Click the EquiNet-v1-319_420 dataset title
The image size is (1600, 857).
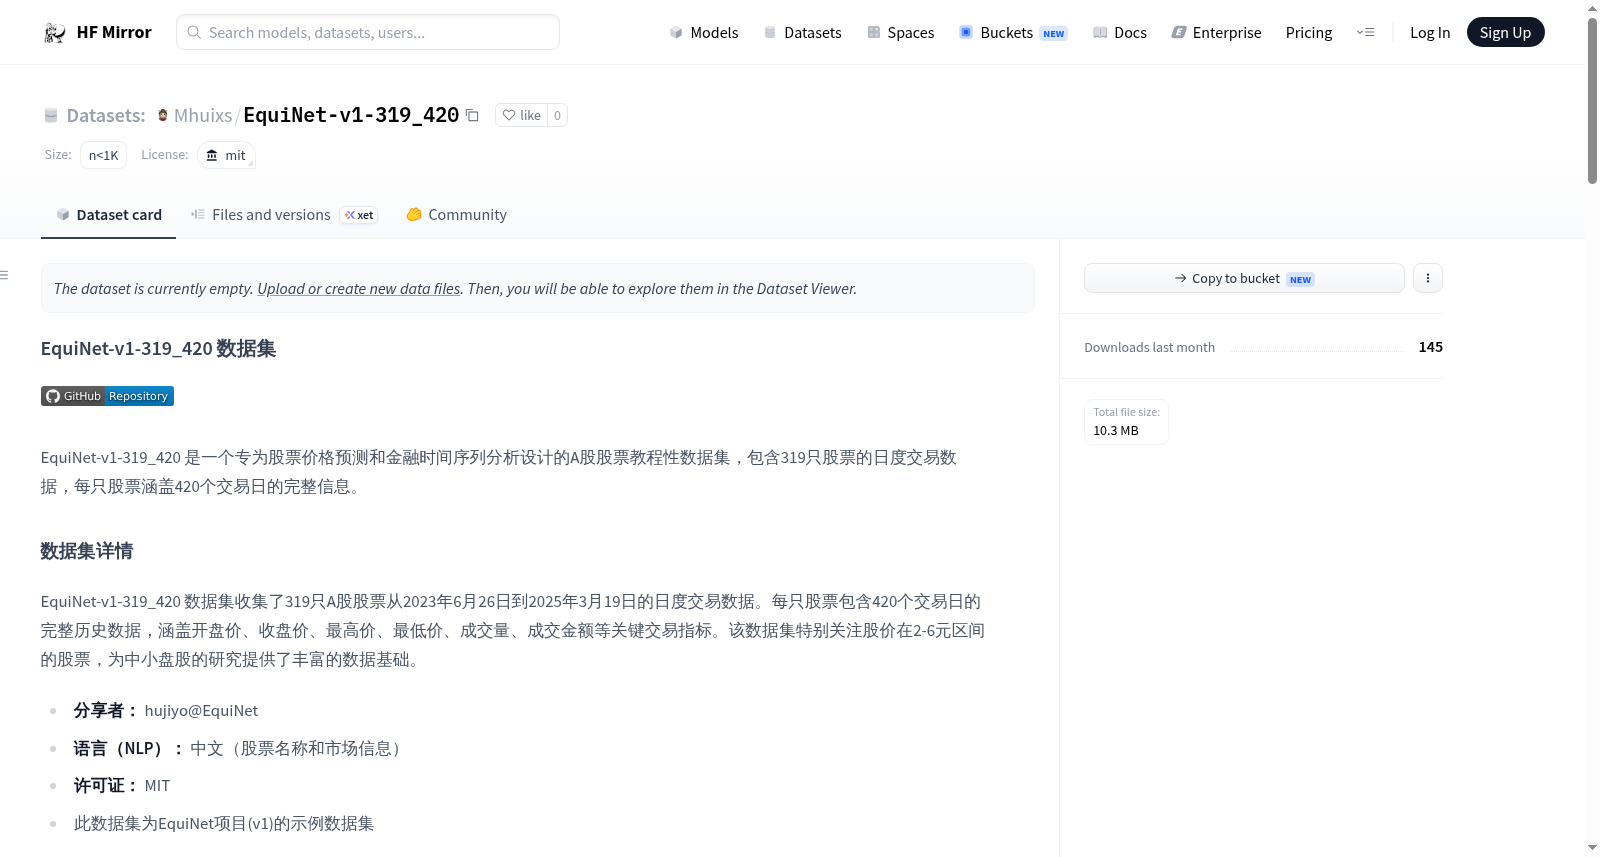[351, 115]
